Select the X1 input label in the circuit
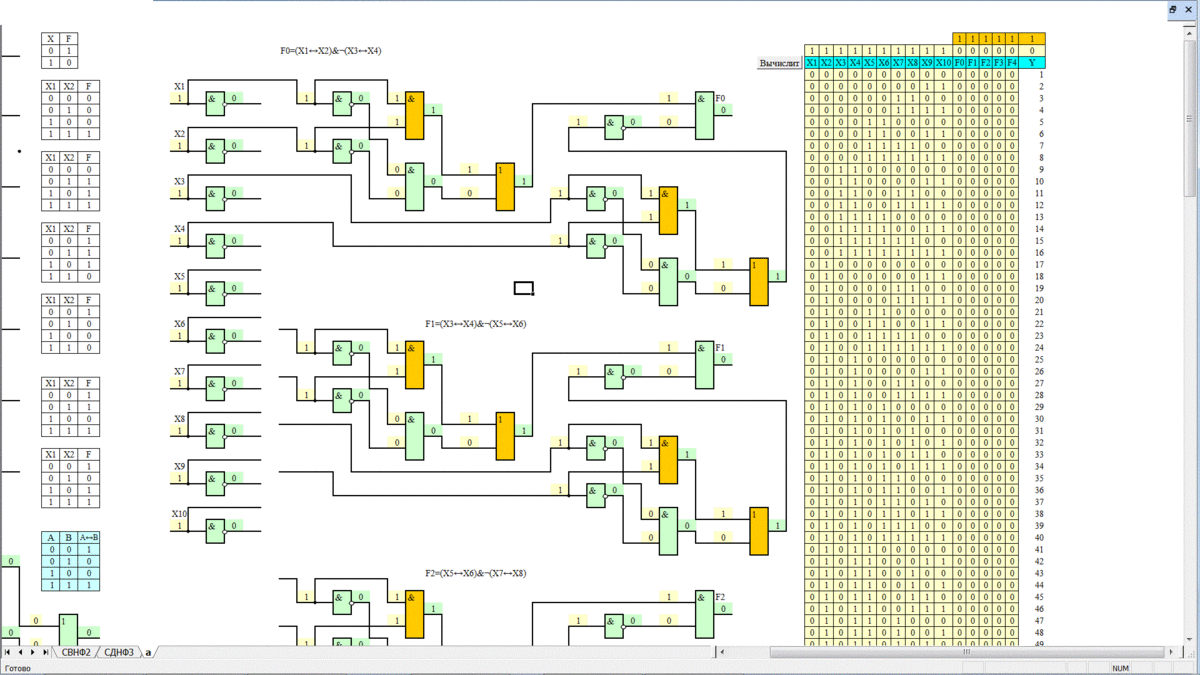The width and height of the screenshot is (1200, 675). pyautogui.click(x=179, y=87)
